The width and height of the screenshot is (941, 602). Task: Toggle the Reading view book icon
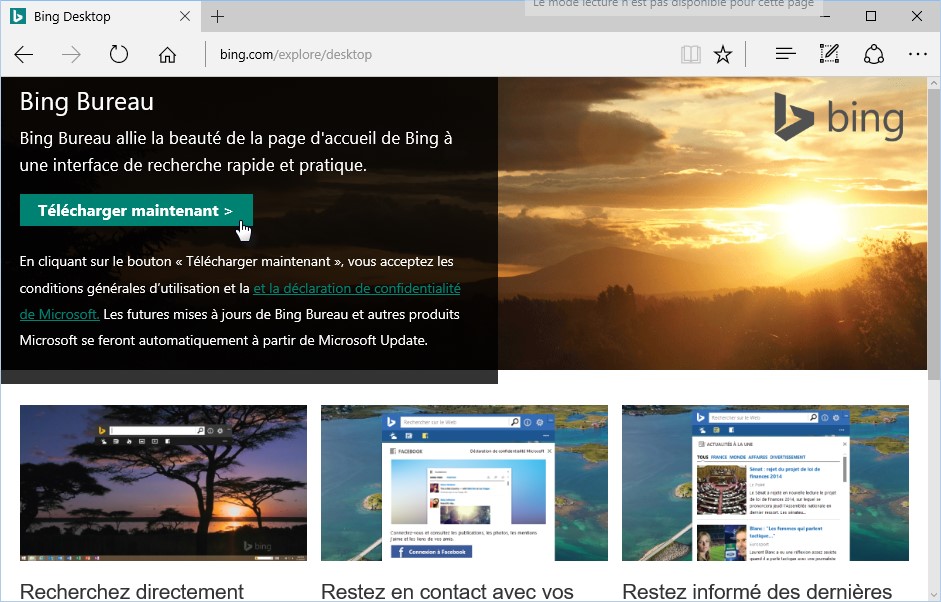[691, 55]
